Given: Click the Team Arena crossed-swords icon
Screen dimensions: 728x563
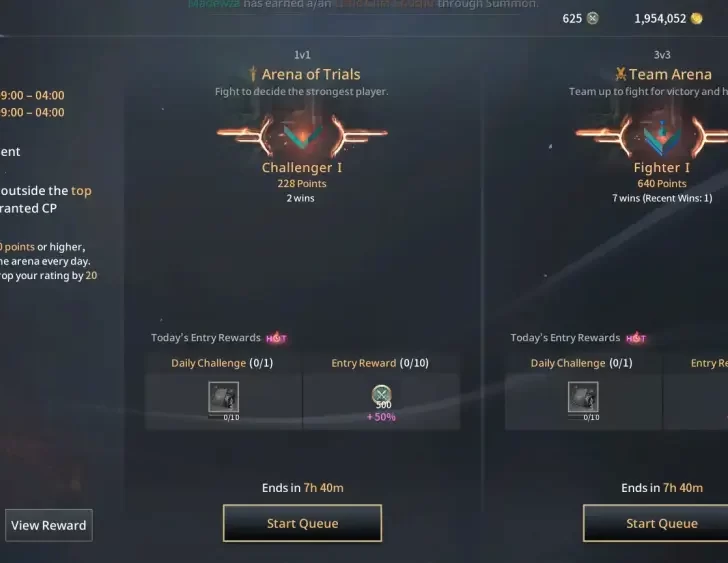Looking at the screenshot, I should pyautogui.click(x=621, y=74).
